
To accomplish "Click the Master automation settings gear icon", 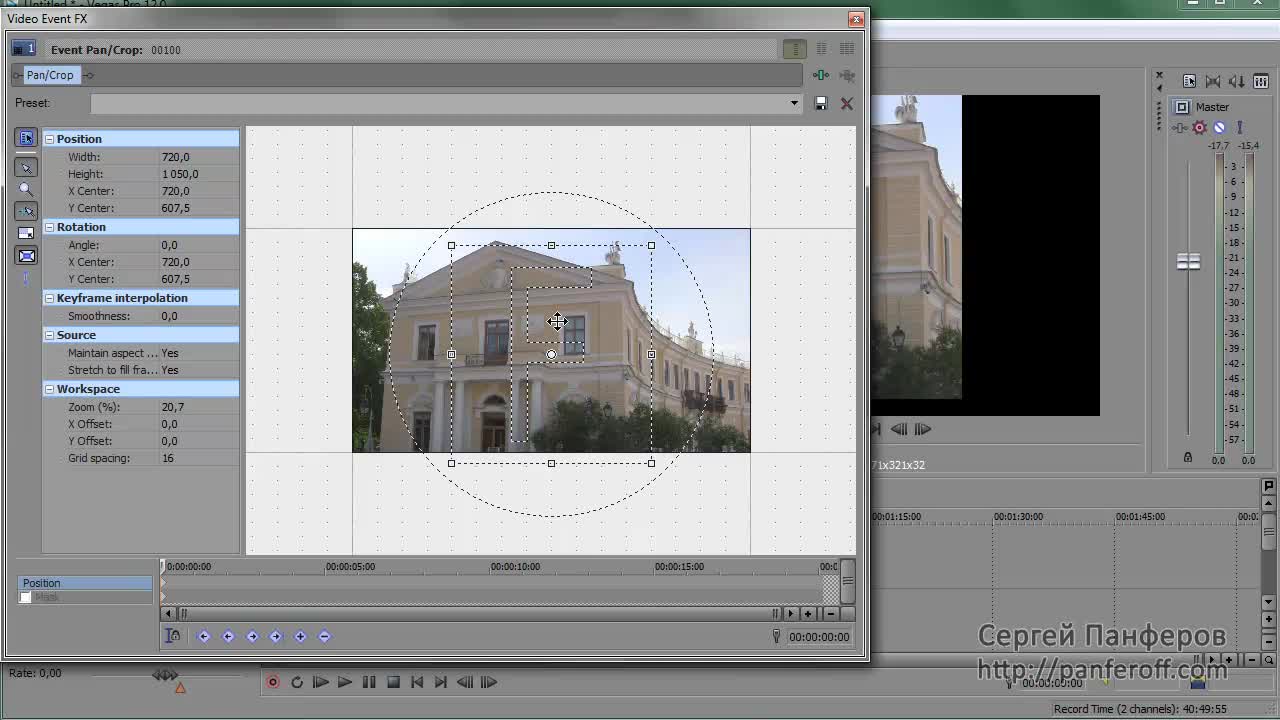I will [1200, 128].
